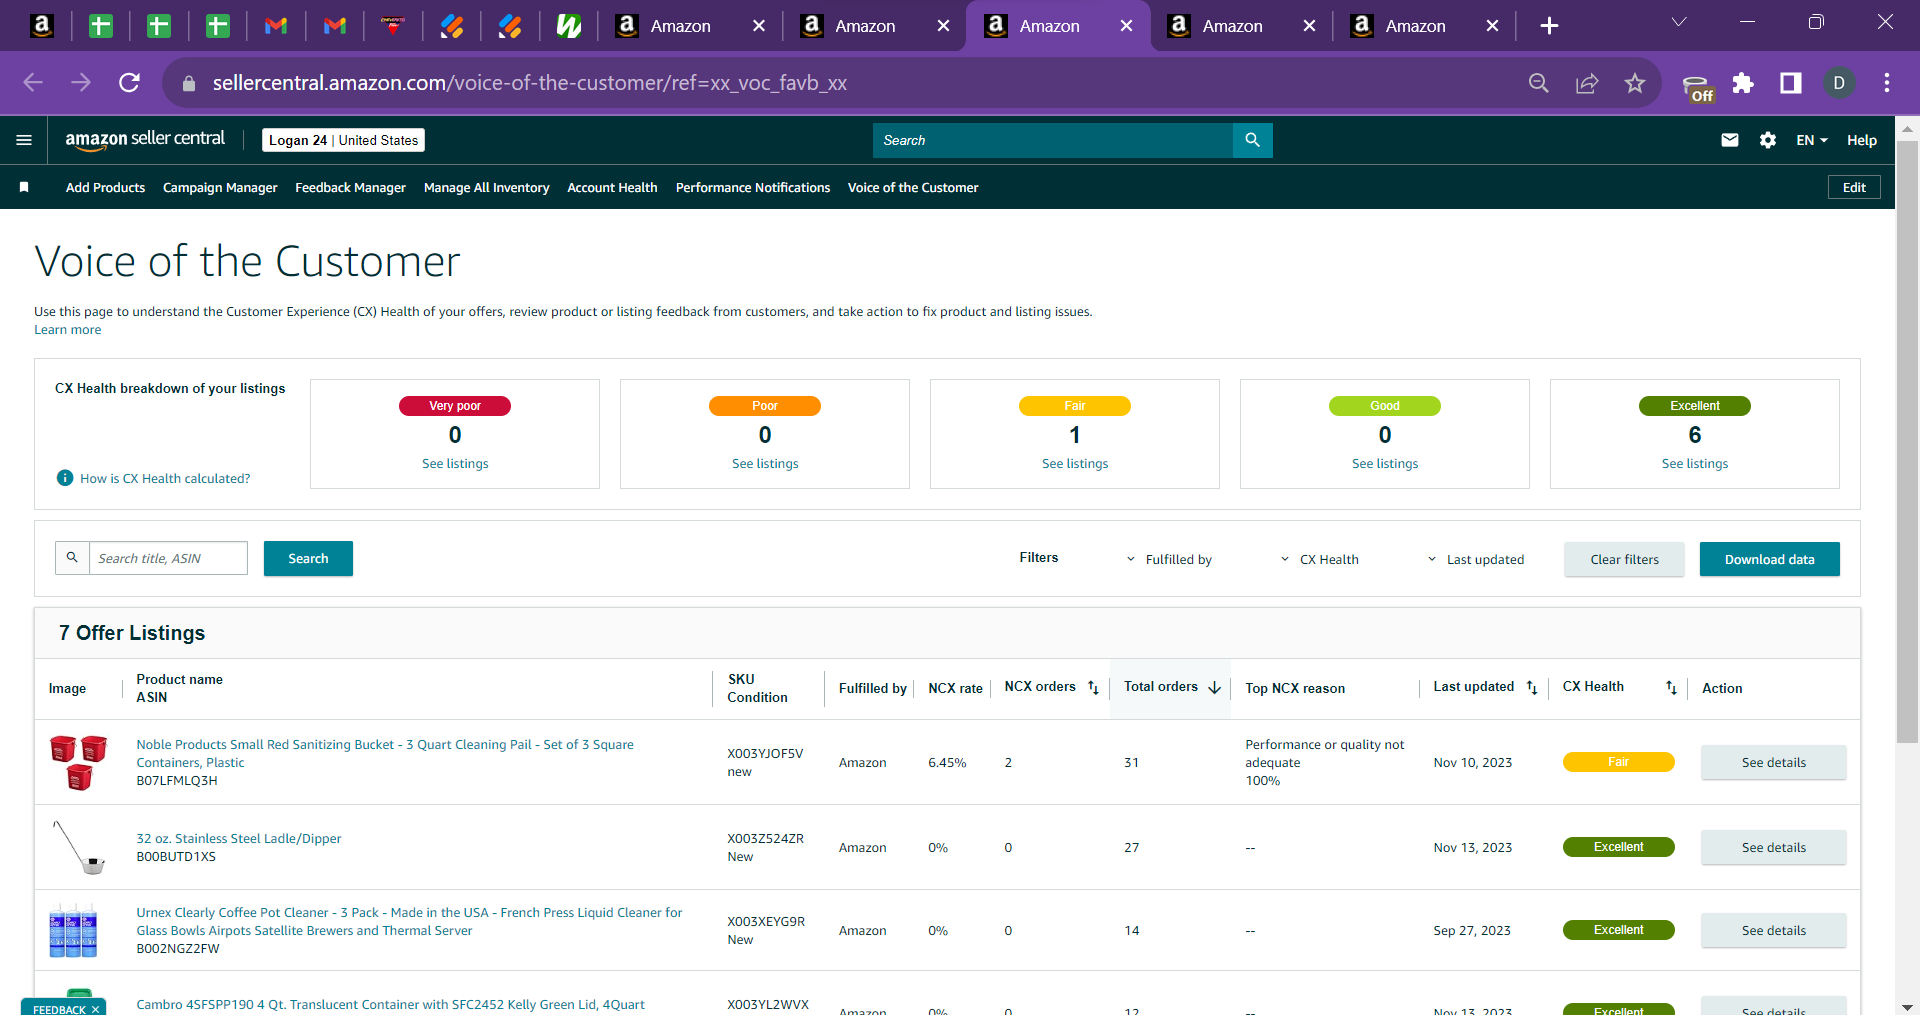This screenshot has width=1920, height=1015.
Task: Expand the Last updated filter dropdown
Action: tap(1475, 559)
